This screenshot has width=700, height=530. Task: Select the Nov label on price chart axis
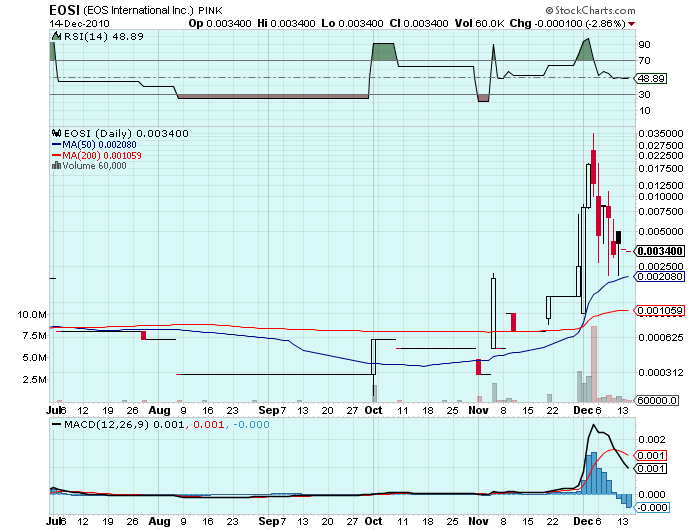479,410
